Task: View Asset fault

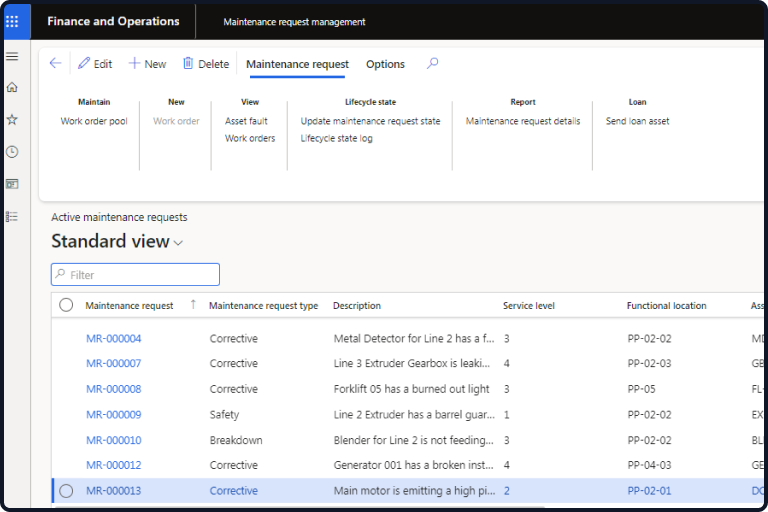Action: (x=246, y=121)
